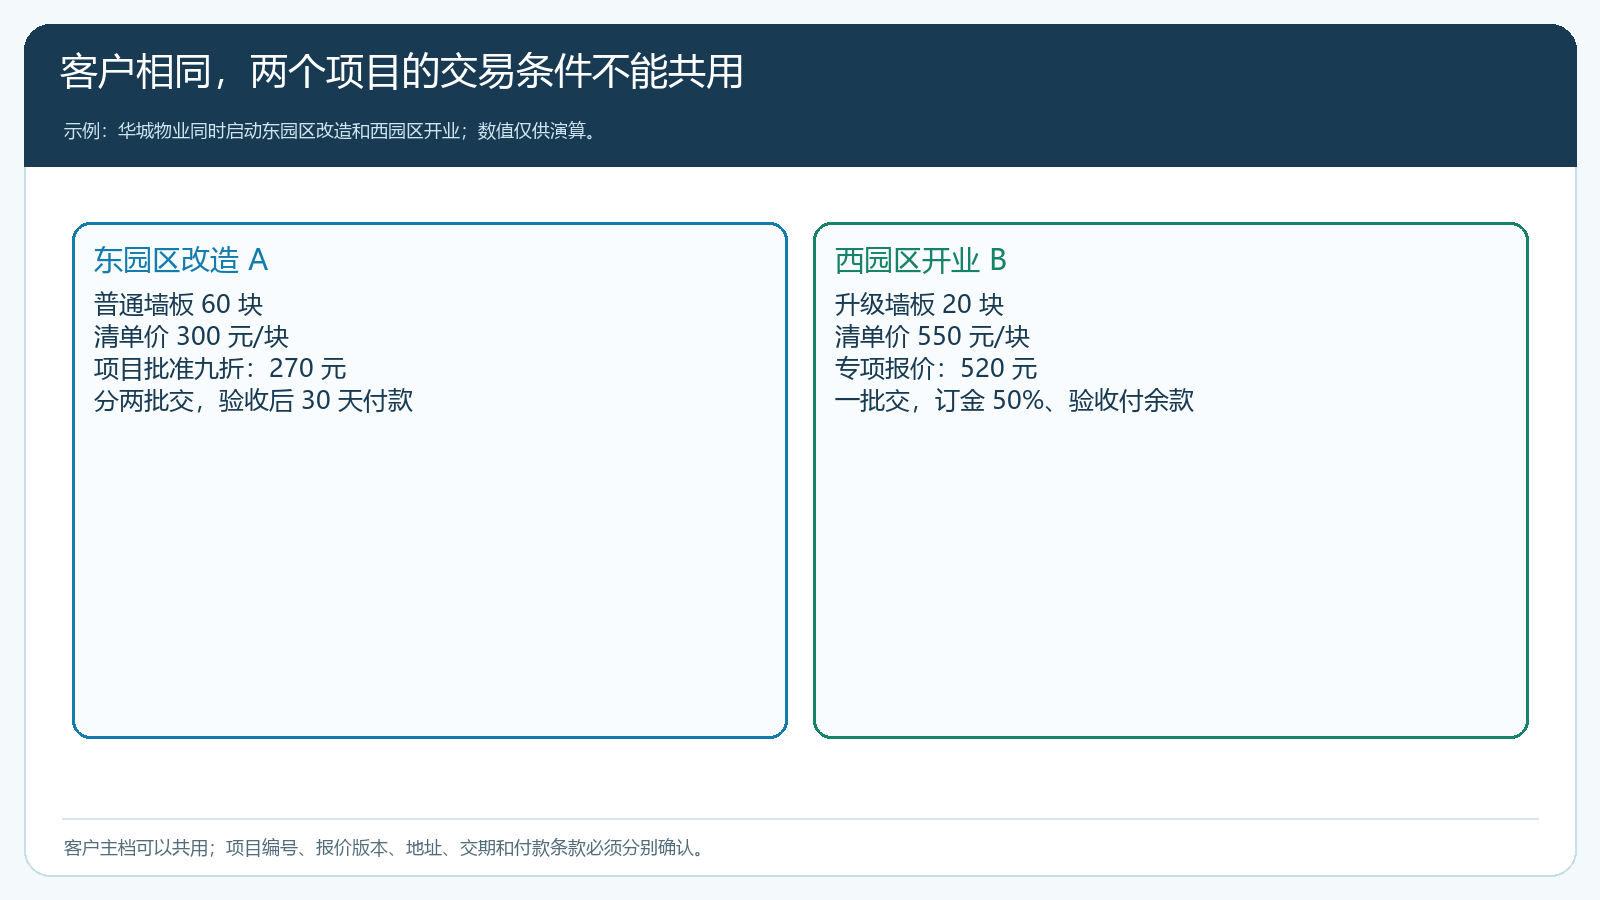Click the 西园区开业 B card heading
Screen dimensions: 1600x900
[x=921, y=260]
